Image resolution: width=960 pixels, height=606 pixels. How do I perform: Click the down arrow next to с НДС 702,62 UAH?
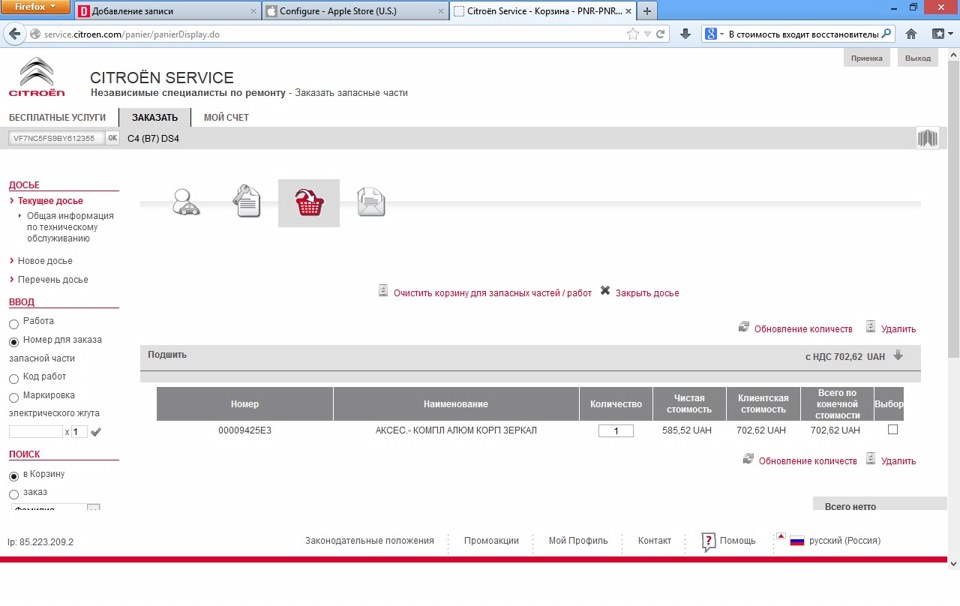(x=898, y=355)
